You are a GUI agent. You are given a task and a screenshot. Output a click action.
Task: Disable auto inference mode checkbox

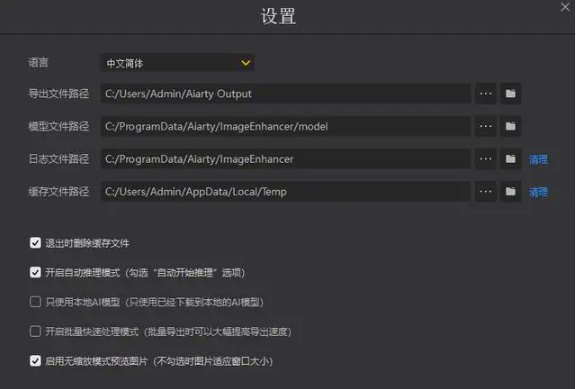pos(35,273)
